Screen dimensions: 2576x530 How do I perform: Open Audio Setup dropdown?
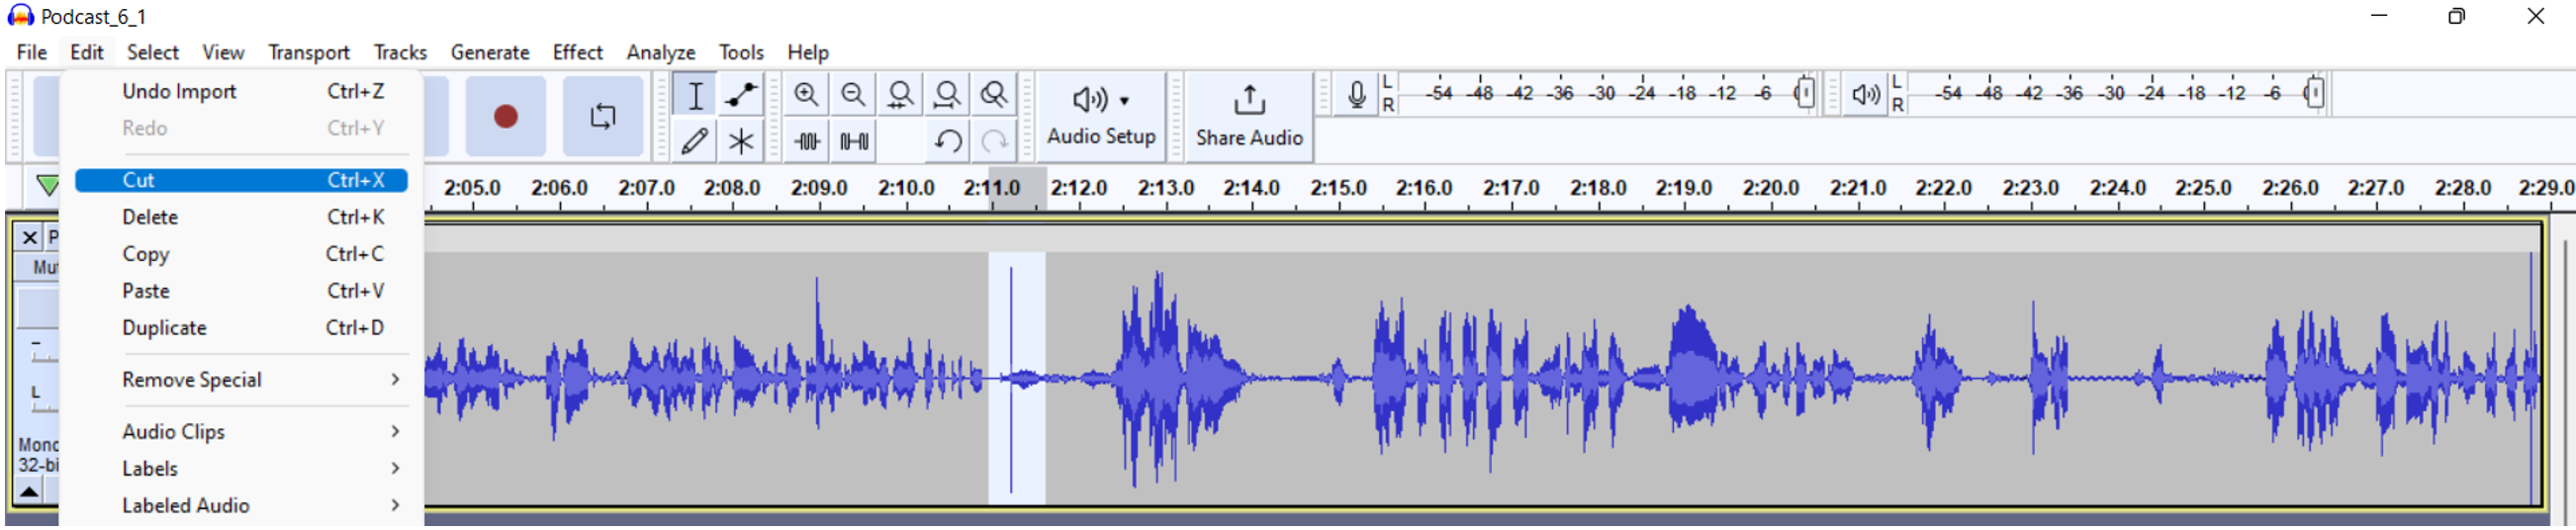tap(1101, 116)
